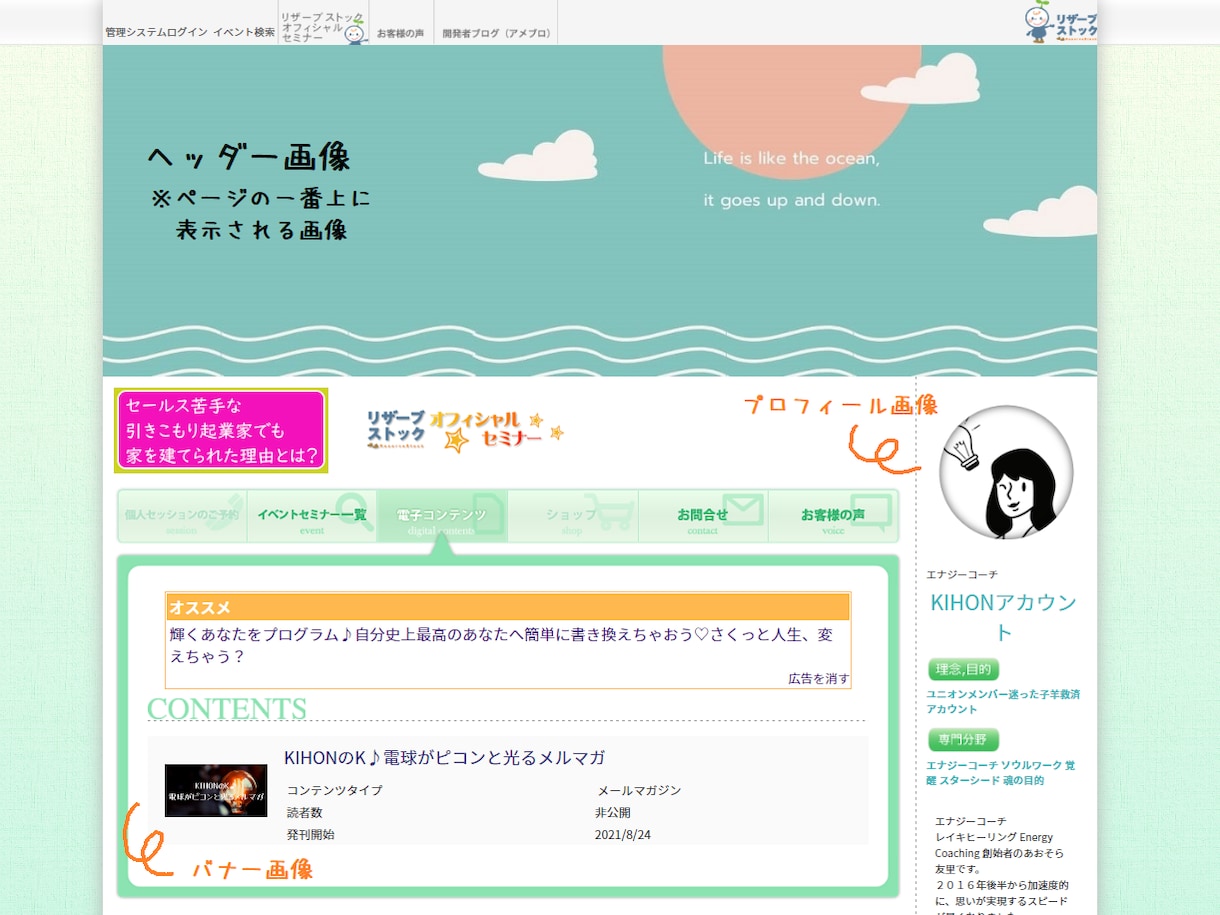The width and height of the screenshot is (1220, 915).
Task: Click the circular profile image
Action: (x=1006, y=473)
